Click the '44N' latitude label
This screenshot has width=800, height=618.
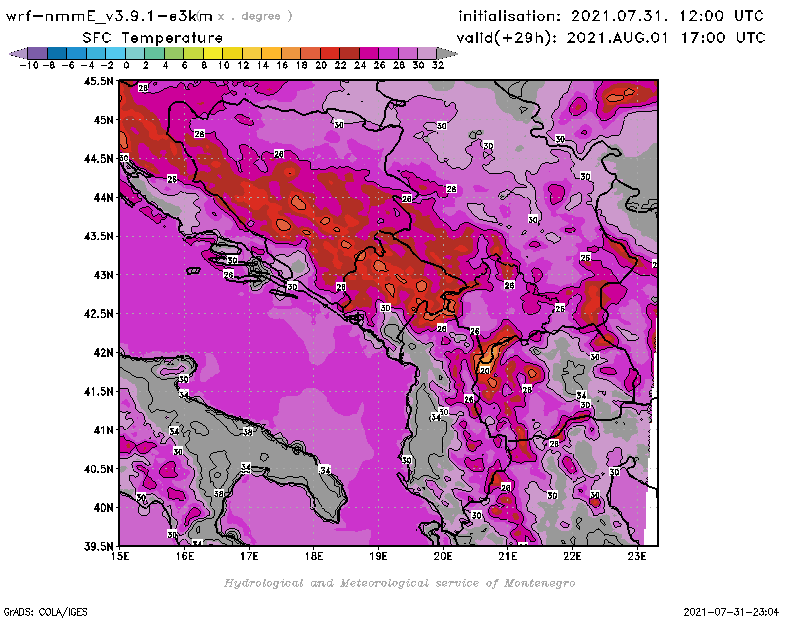point(103,197)
